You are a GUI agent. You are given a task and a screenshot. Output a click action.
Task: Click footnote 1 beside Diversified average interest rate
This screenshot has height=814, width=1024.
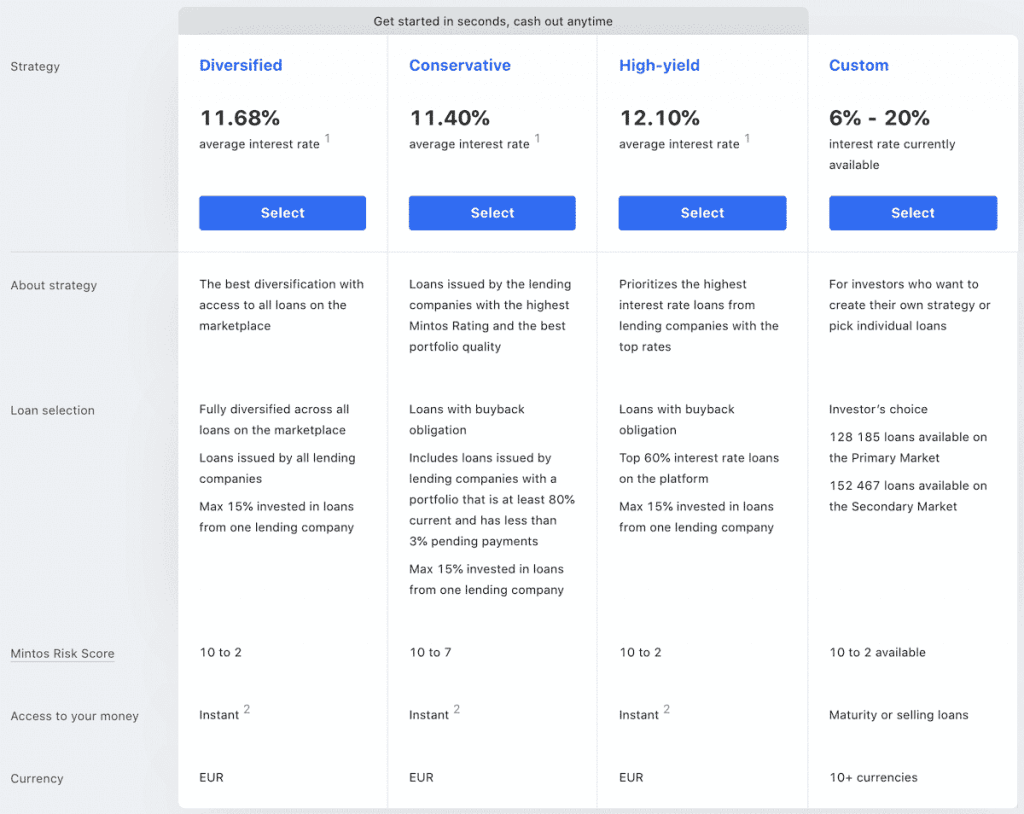pos(327,139)
